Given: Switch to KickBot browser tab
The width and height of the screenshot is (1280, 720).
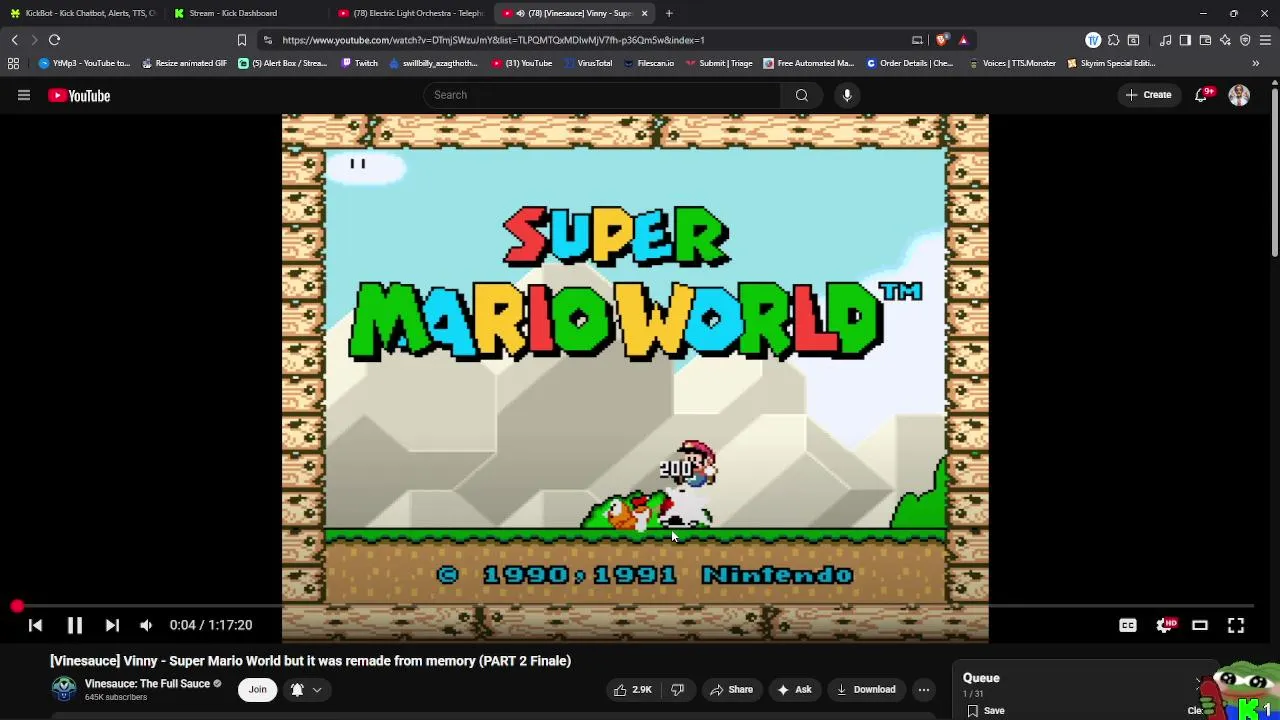Looking at the screenshot, I should pyautogui.click(x=82, y=13).
